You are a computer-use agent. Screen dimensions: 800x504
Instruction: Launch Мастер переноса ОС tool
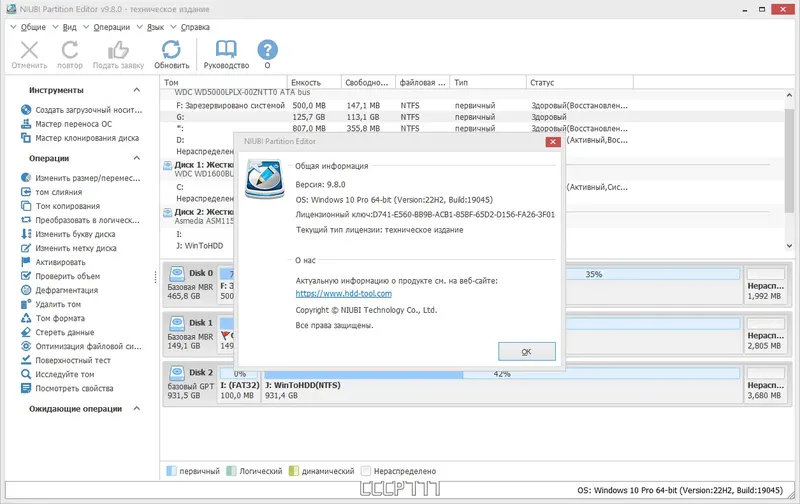[73, 124]
